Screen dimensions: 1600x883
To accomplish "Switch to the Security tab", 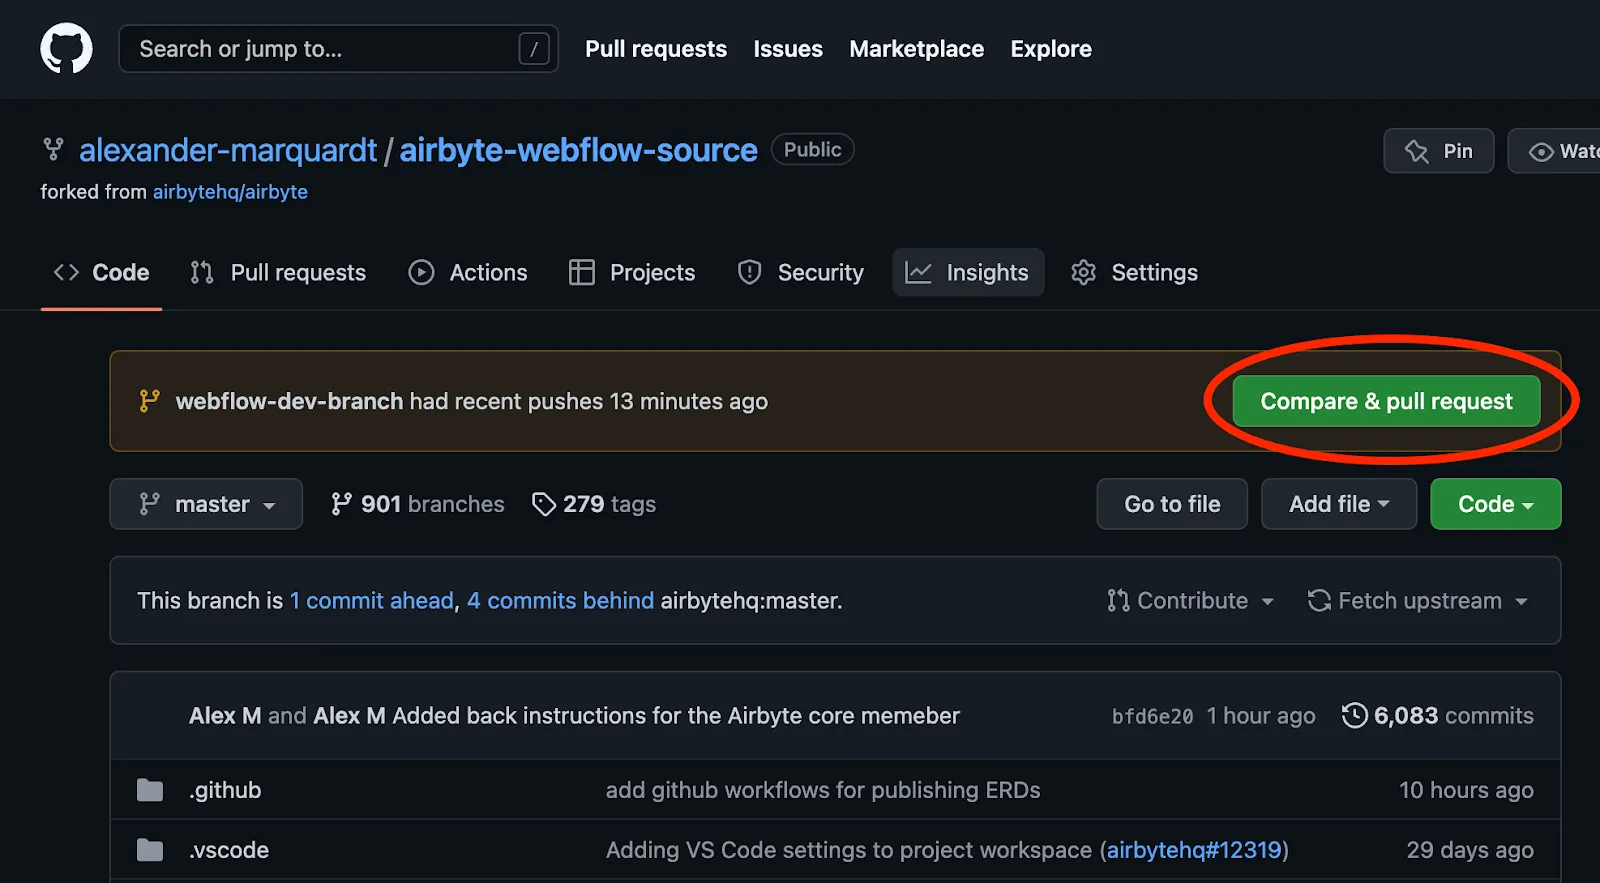I will coord(800,272).
